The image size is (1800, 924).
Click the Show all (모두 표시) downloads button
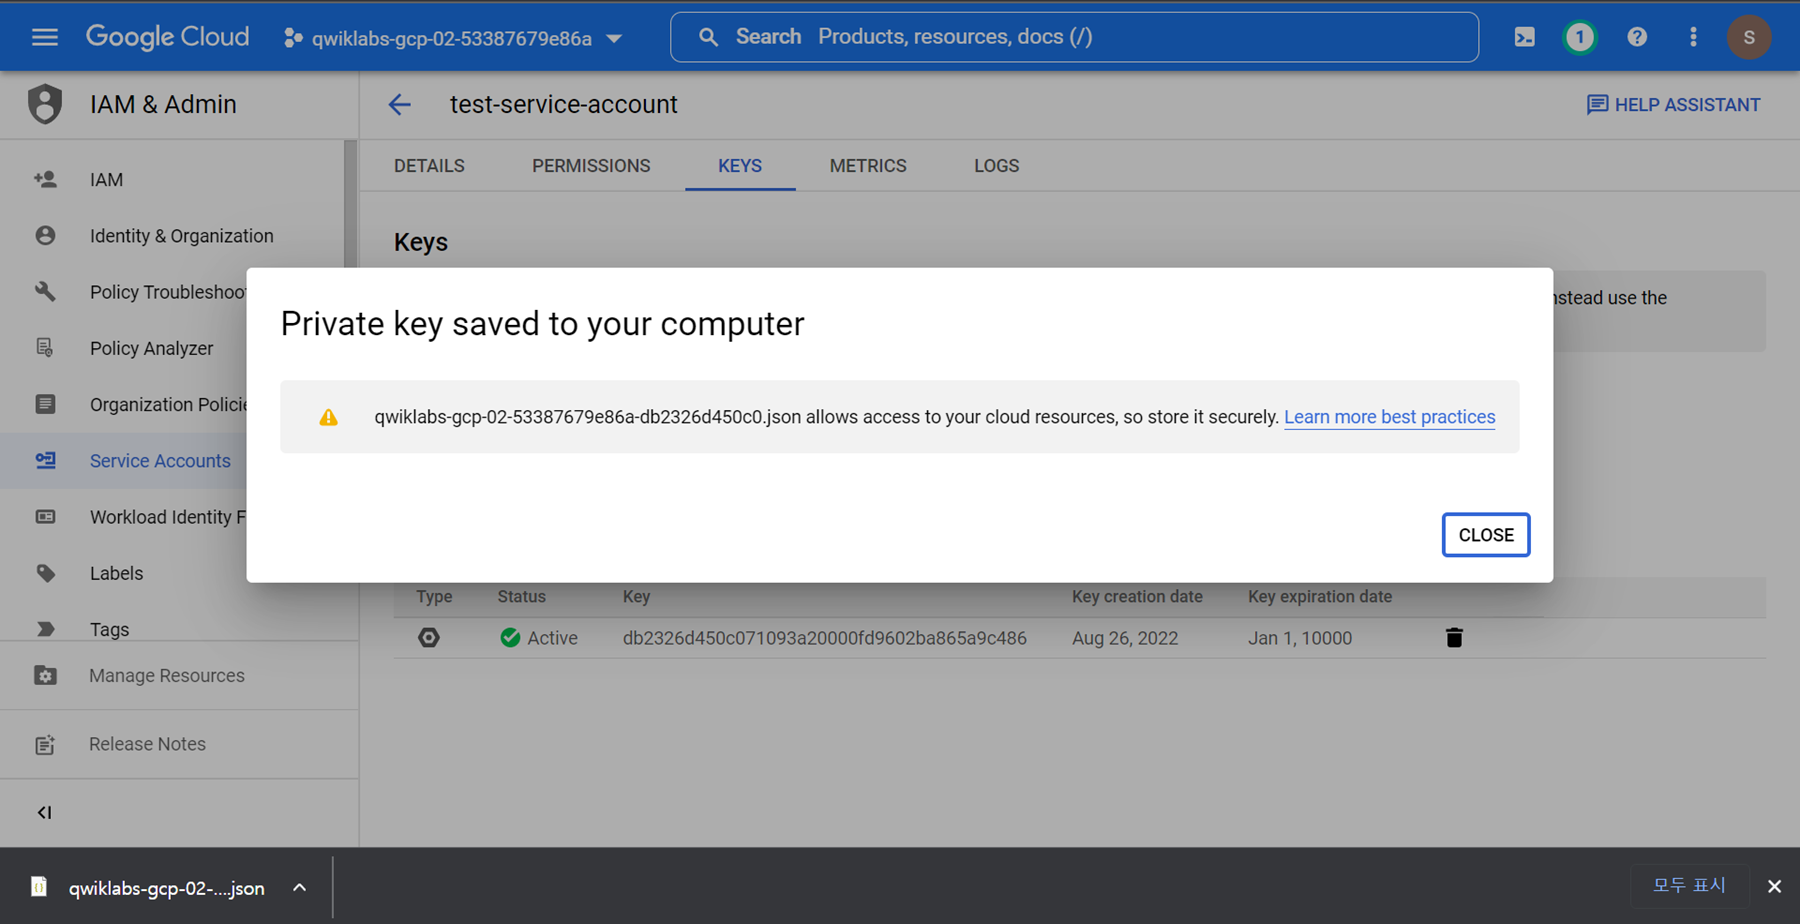pyautogui.click(x=1689, y=885)
